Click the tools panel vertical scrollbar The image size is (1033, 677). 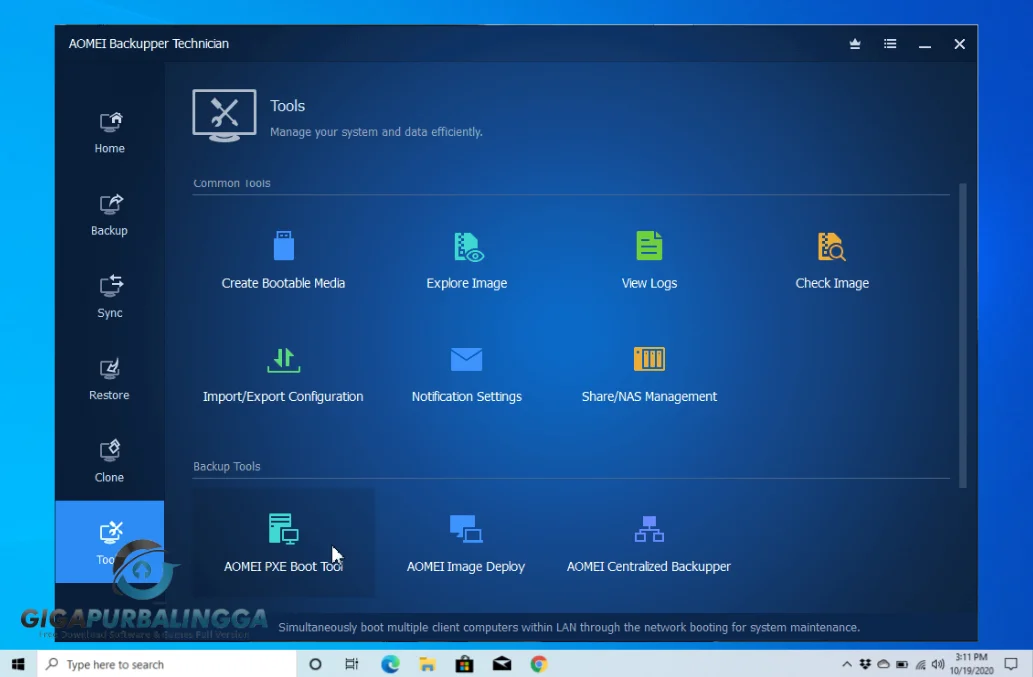pyautogui.click(x=963, y=335)
